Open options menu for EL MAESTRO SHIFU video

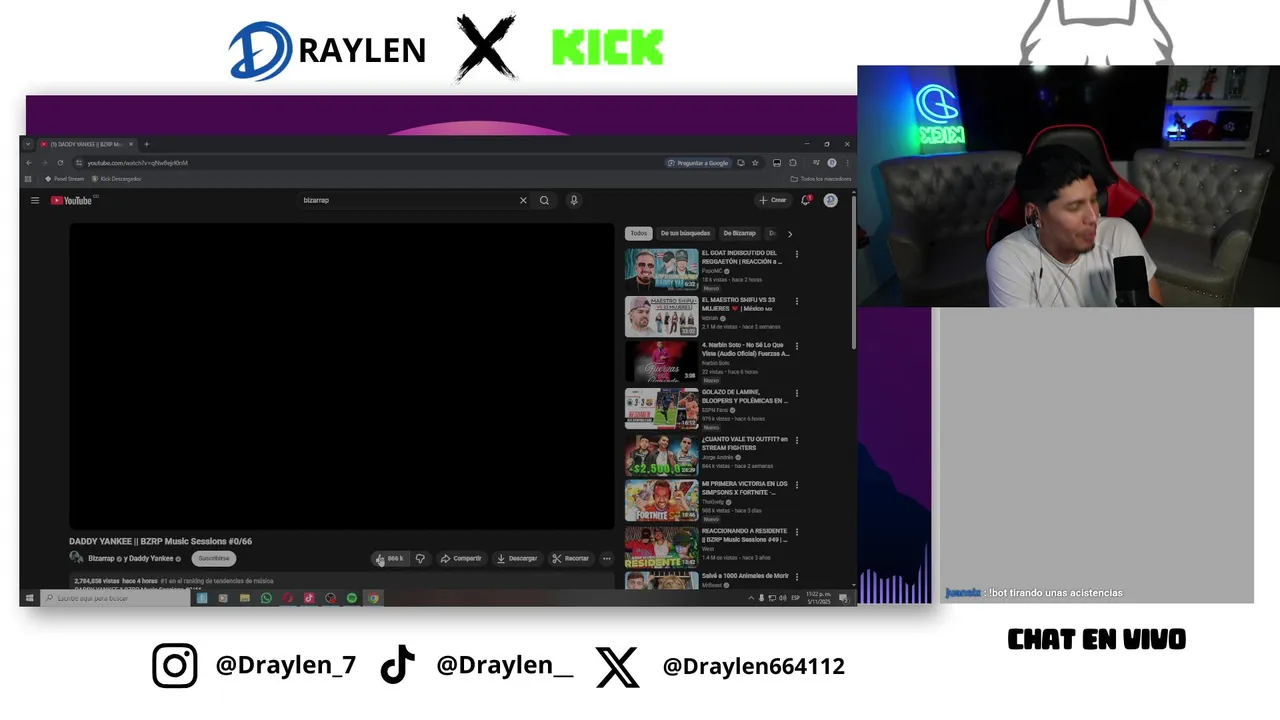(x=797, y=301)
